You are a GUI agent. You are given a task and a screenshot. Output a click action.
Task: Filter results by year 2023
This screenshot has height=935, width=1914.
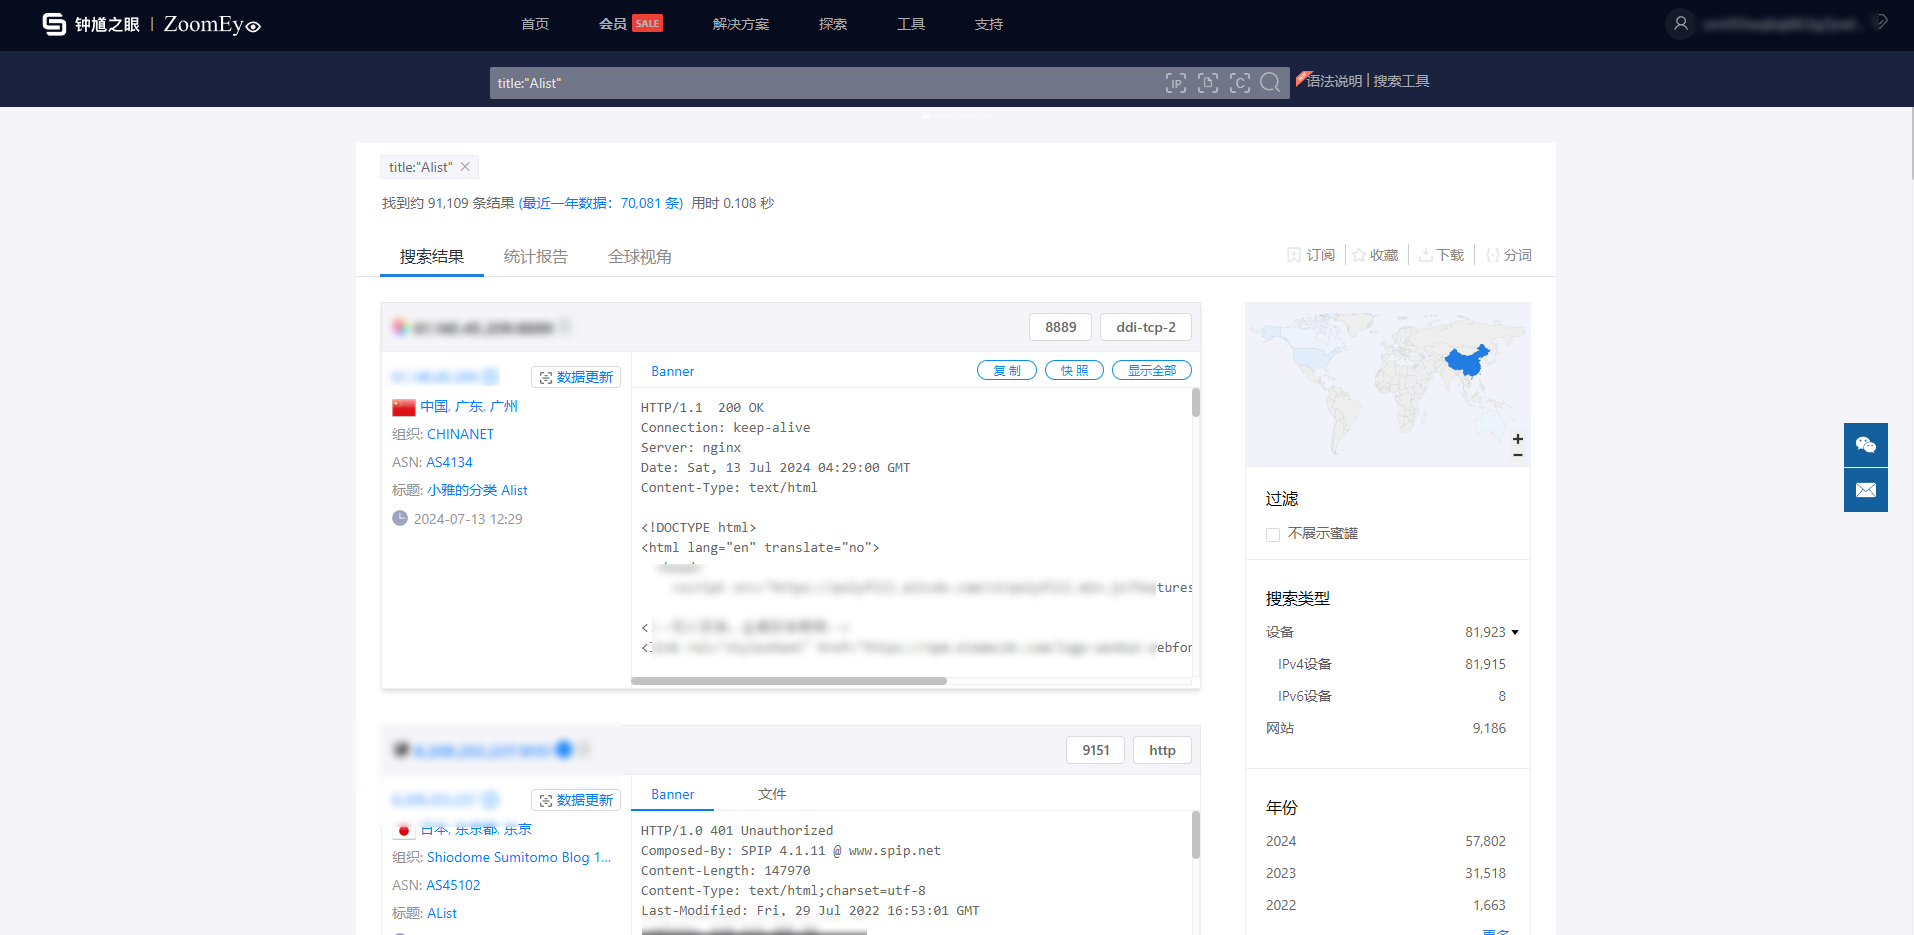coord(1281,873)
